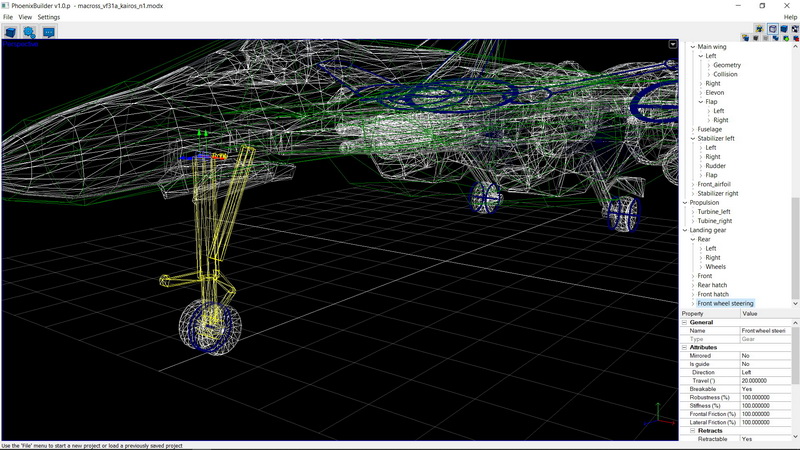Open the File menu
Image resolution: width=800 pixels, height=450 pixels.
(x=8, y=17)
